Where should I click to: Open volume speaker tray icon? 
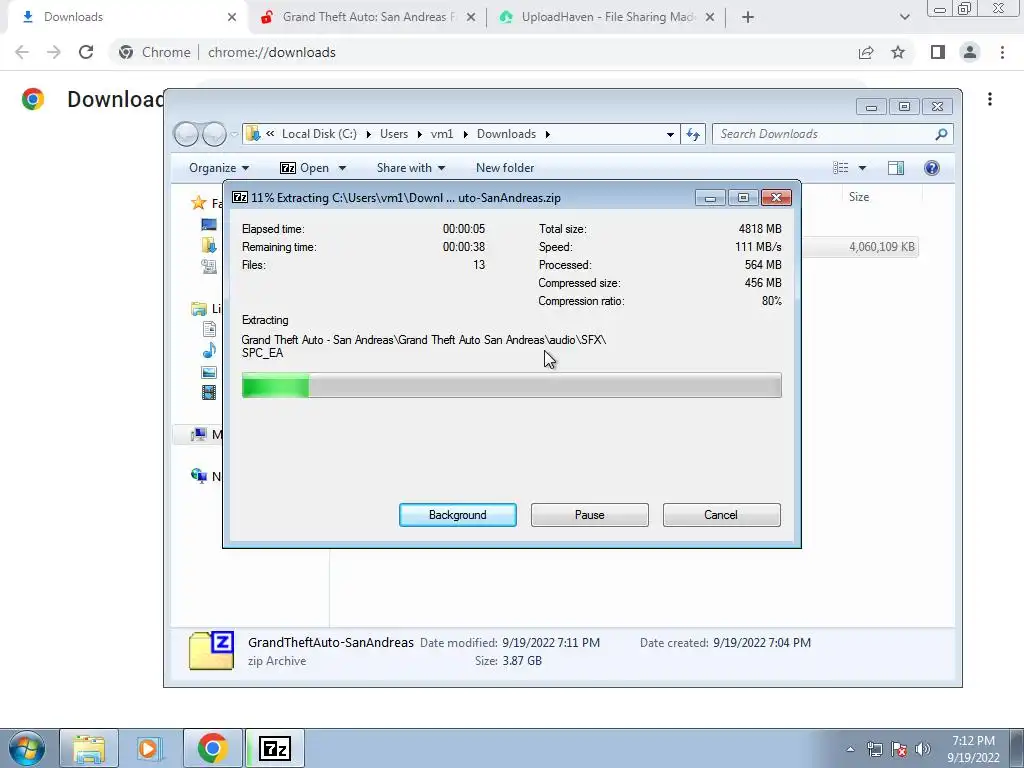(x=923, y=749)
